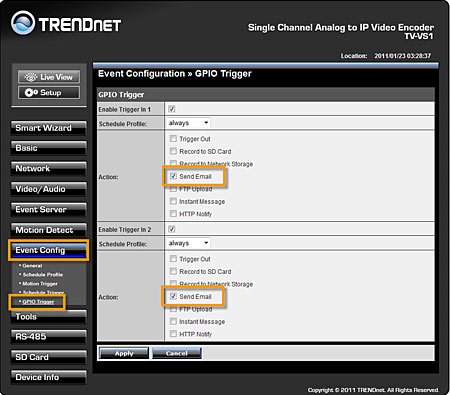Click the TV-VS1 model name

419,36
